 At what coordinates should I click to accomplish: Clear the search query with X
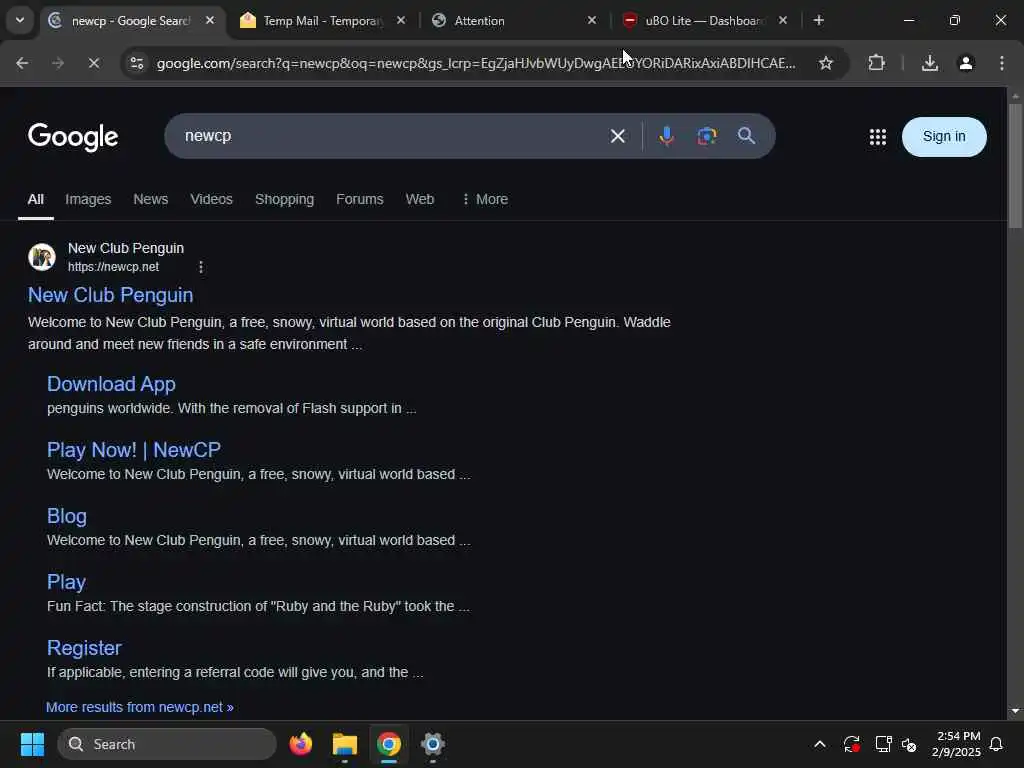(618, 136)
